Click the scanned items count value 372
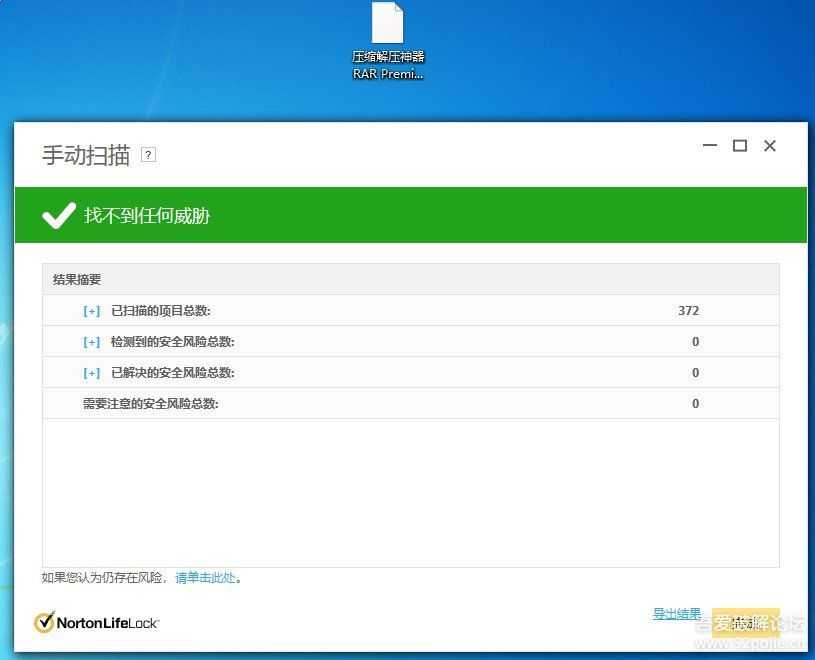This screenshot has width=815, height=660. pyautogui.click(x=687, y=310)
